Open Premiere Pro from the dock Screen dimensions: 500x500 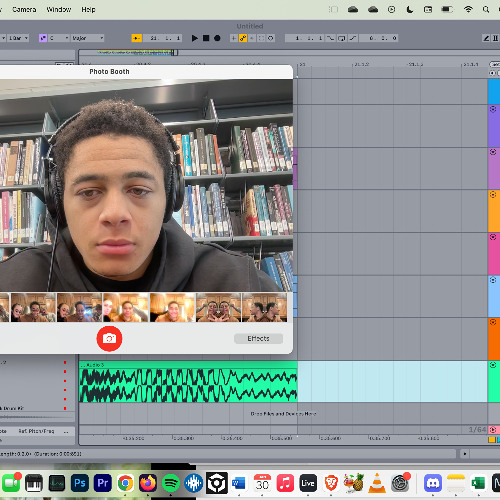(103, 483)
